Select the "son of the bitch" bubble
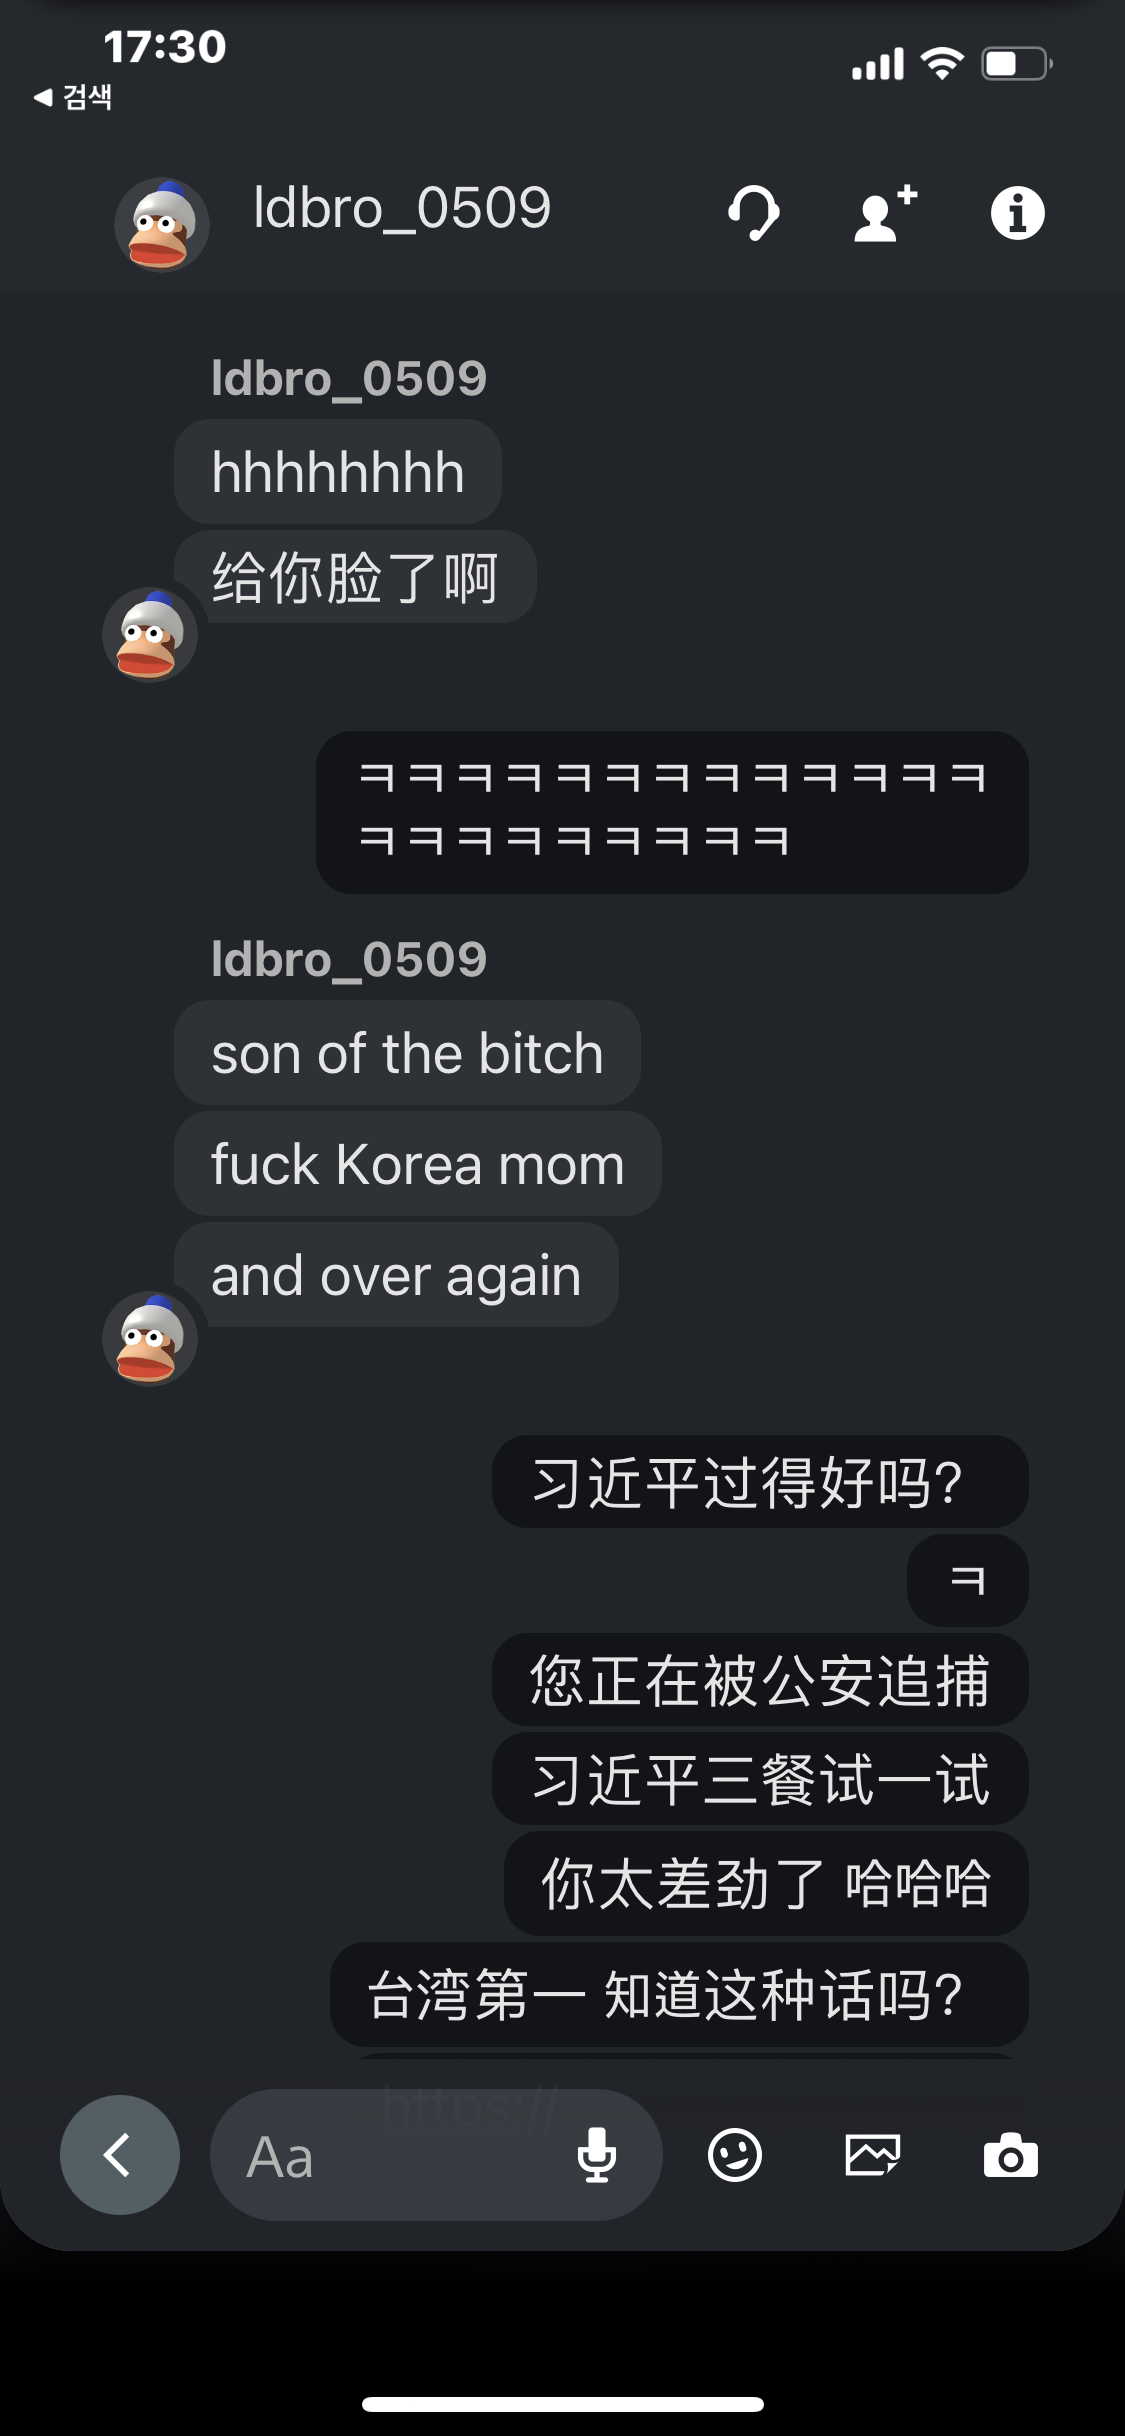 click(x=407, y=1053)
